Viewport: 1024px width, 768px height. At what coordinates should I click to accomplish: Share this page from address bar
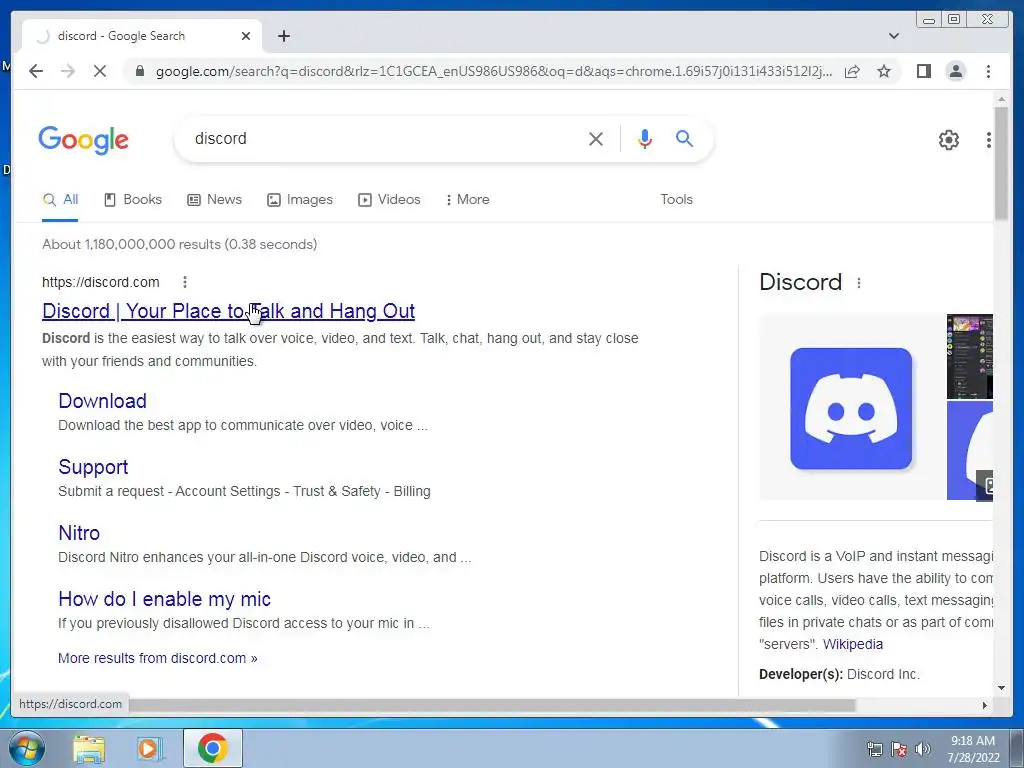pos(852,71)
